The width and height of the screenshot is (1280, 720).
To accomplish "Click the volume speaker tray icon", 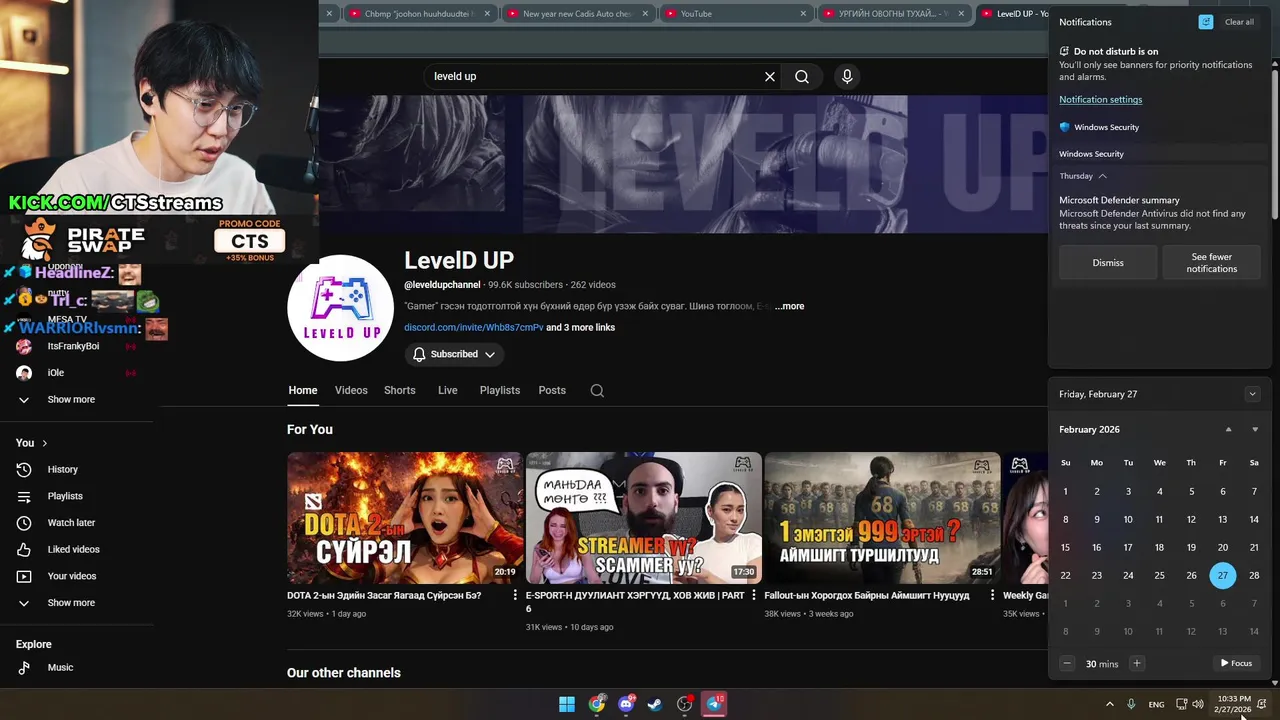I will pos(1198,704).
